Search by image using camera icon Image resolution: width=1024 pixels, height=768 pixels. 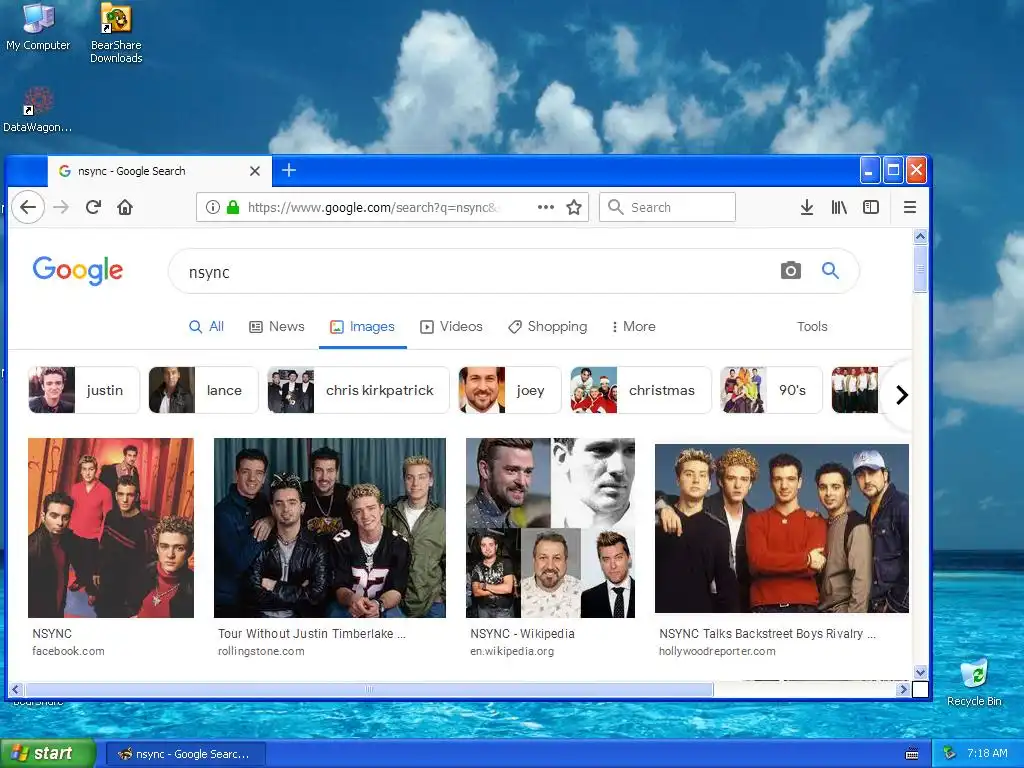[x=790, y=270]
